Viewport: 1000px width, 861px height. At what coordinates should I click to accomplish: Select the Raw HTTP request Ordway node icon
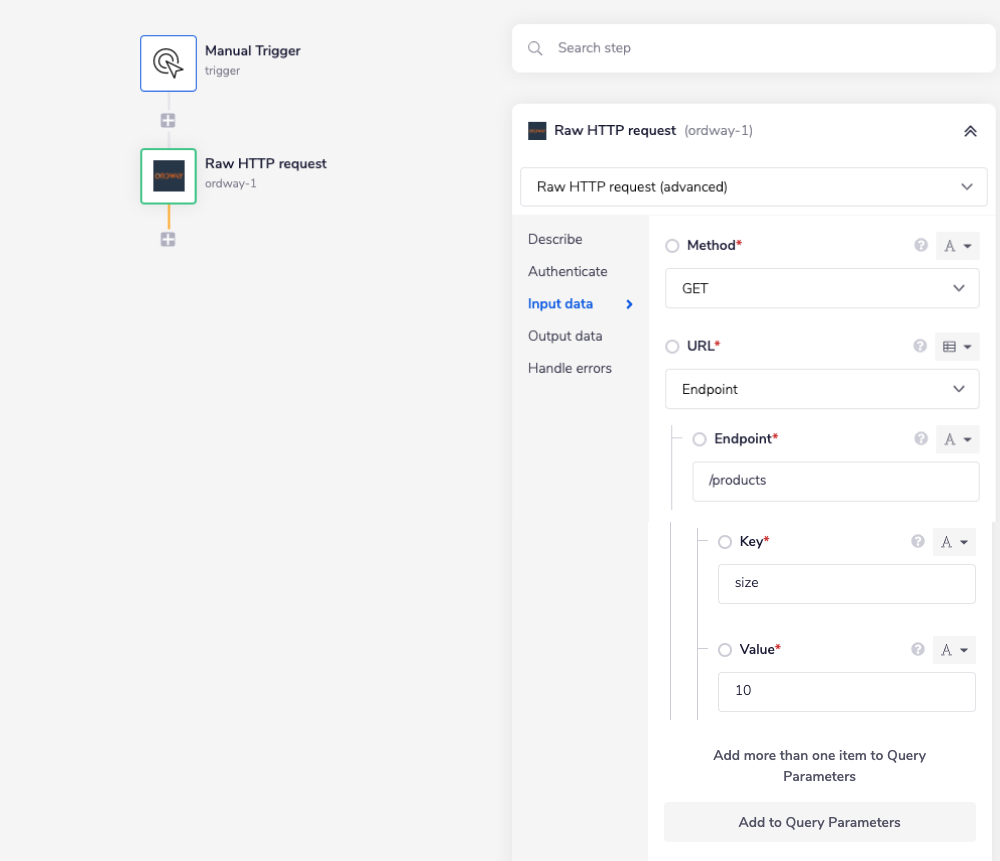click(168, 176)
